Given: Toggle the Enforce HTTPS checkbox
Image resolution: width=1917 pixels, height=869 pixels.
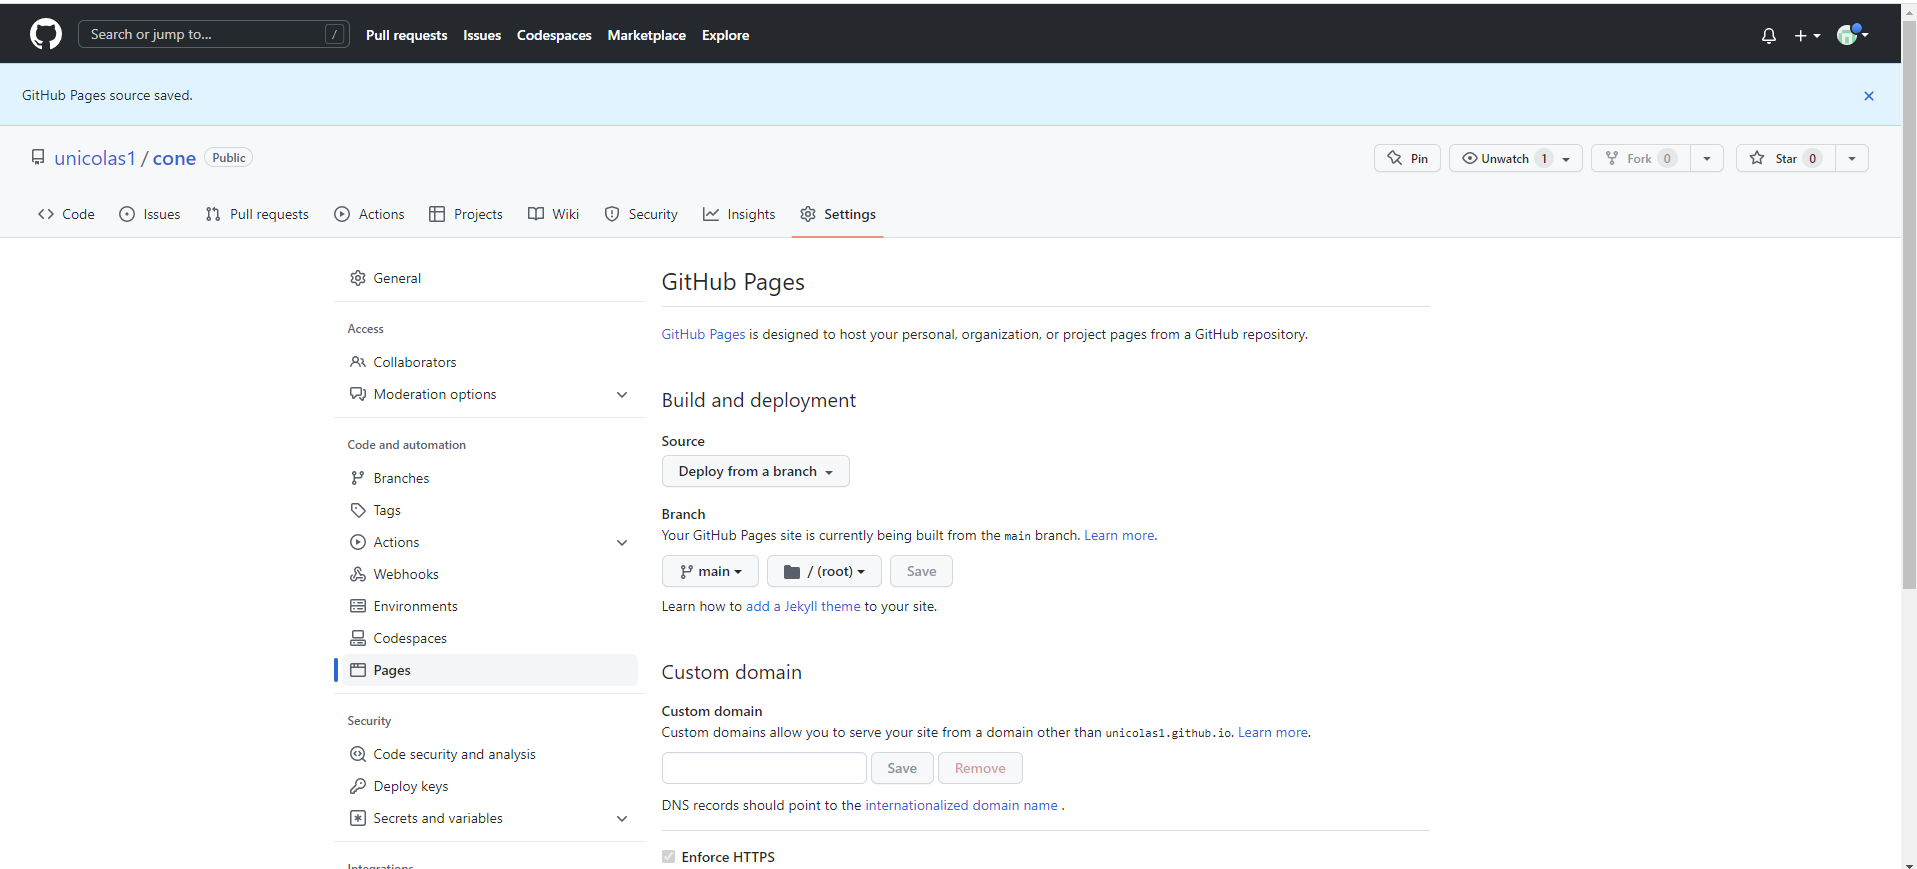Looking at the screenshot, I should (668, 857).
